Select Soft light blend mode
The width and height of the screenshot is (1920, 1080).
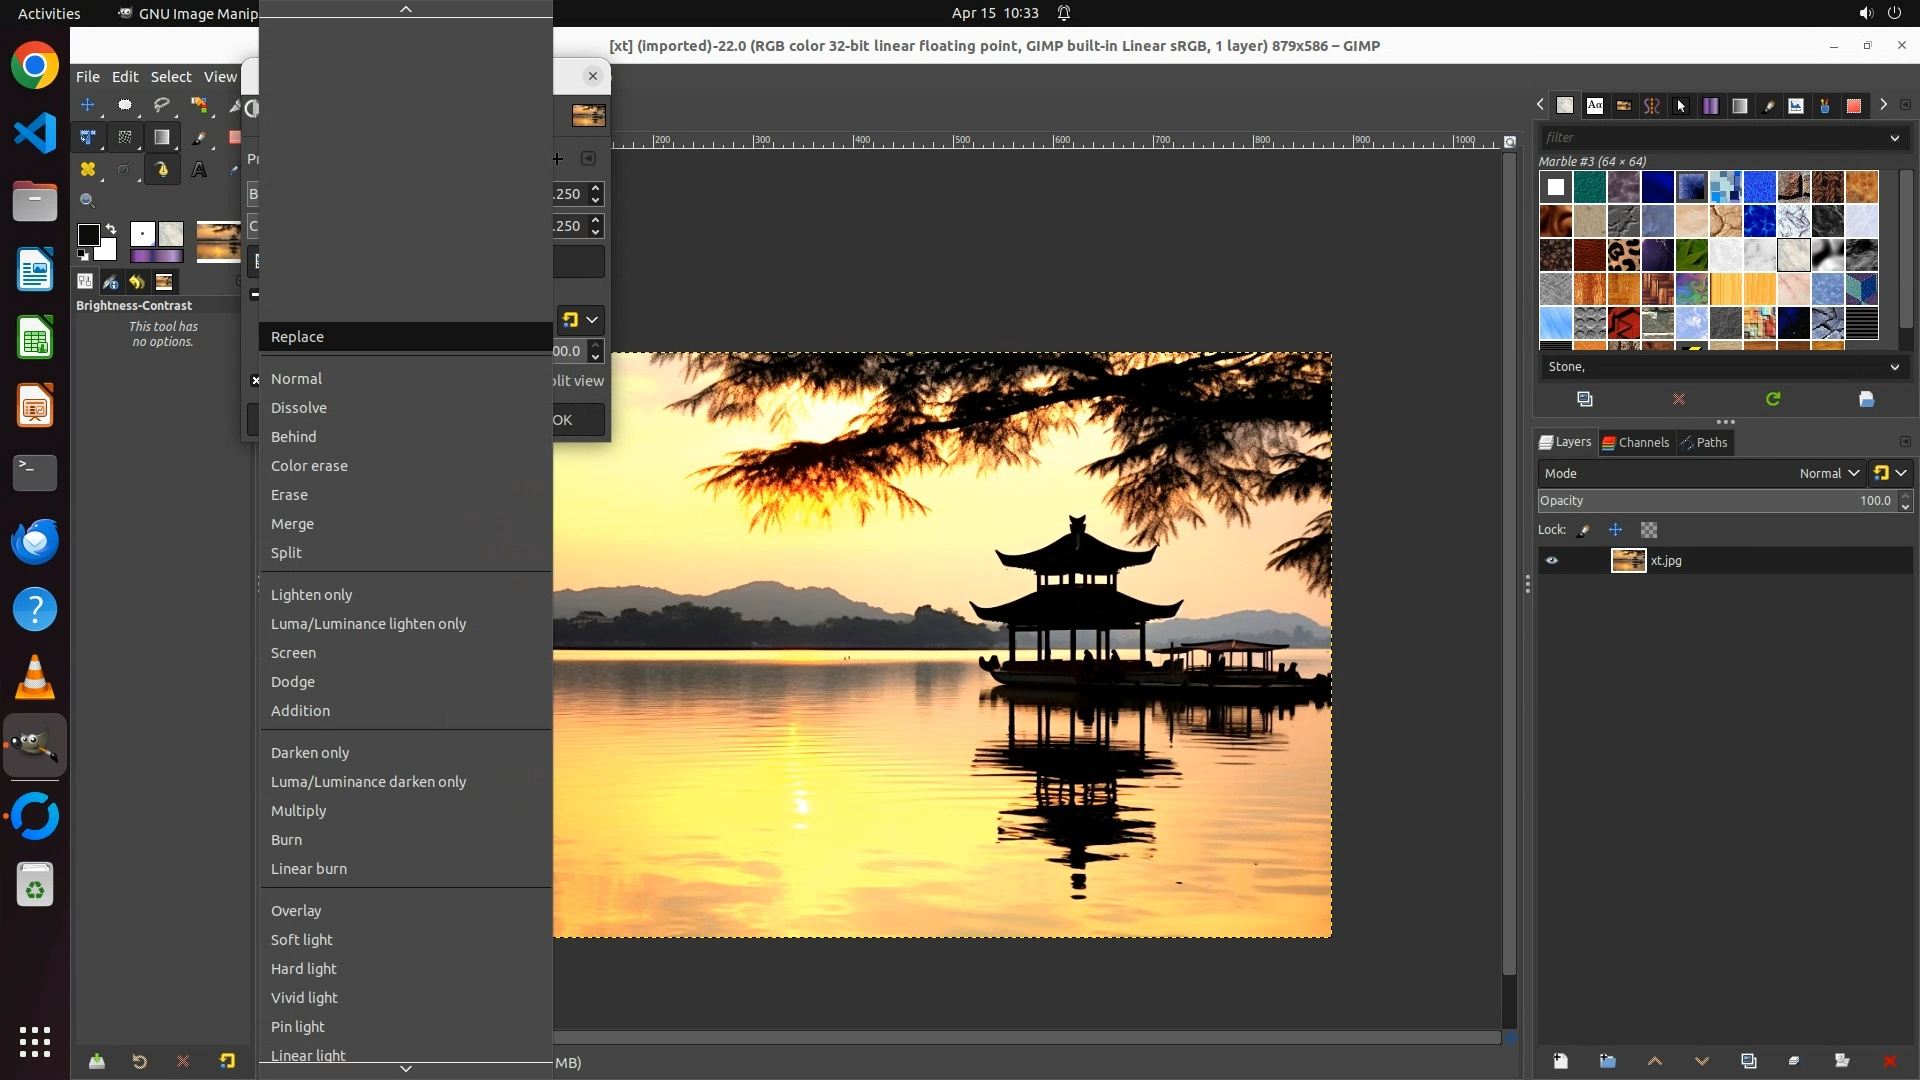click(x=302, y=940)
